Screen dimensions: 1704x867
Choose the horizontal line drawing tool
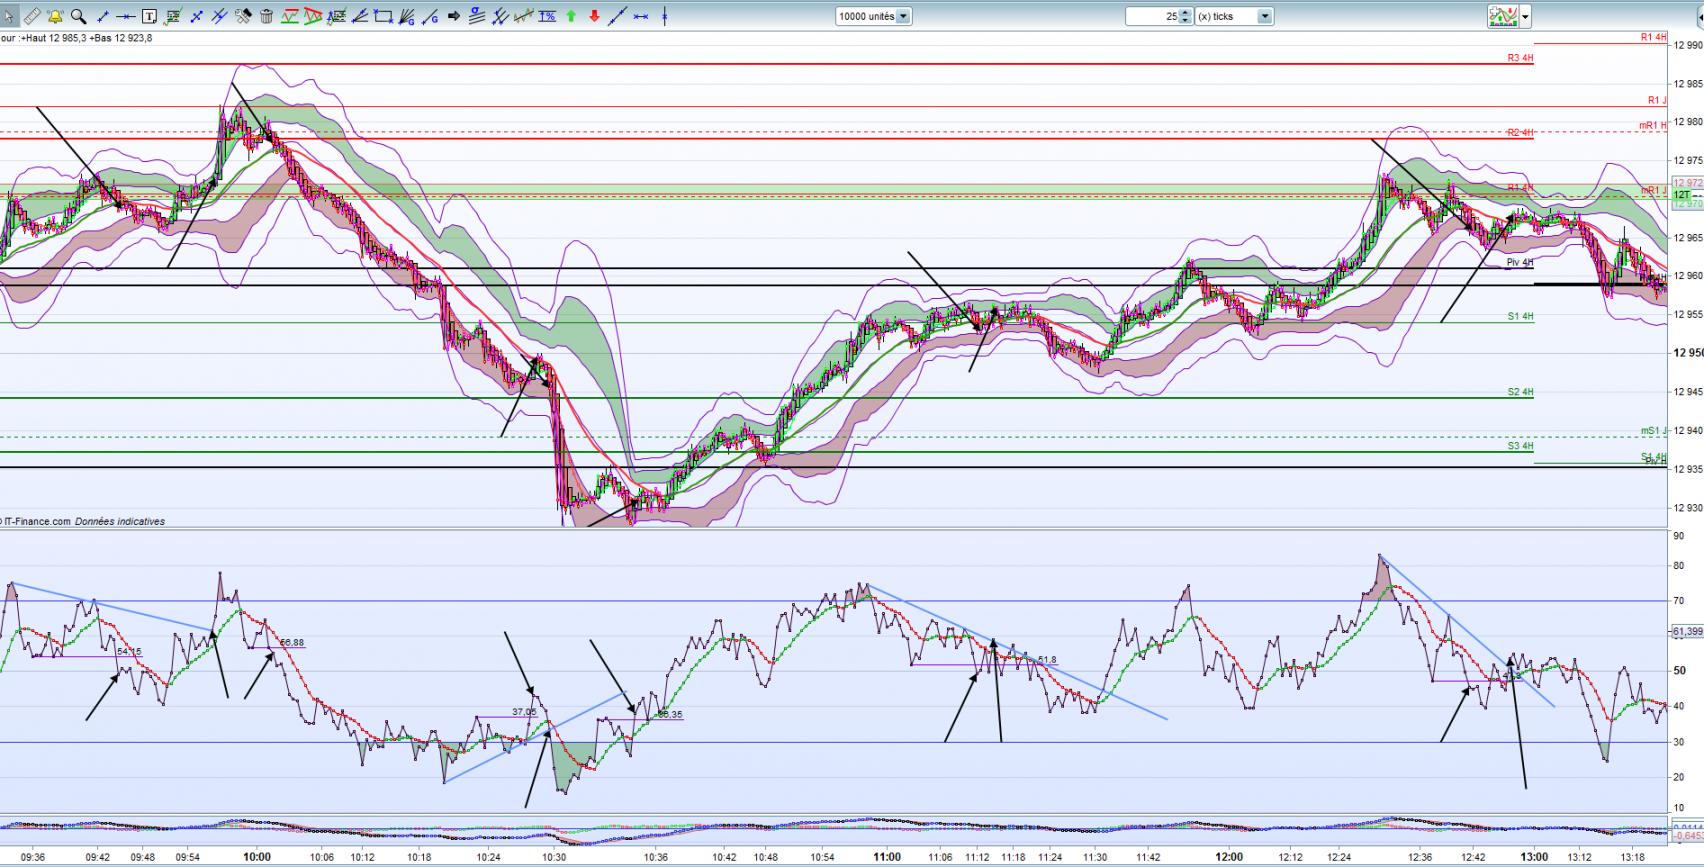pos(126,16)
